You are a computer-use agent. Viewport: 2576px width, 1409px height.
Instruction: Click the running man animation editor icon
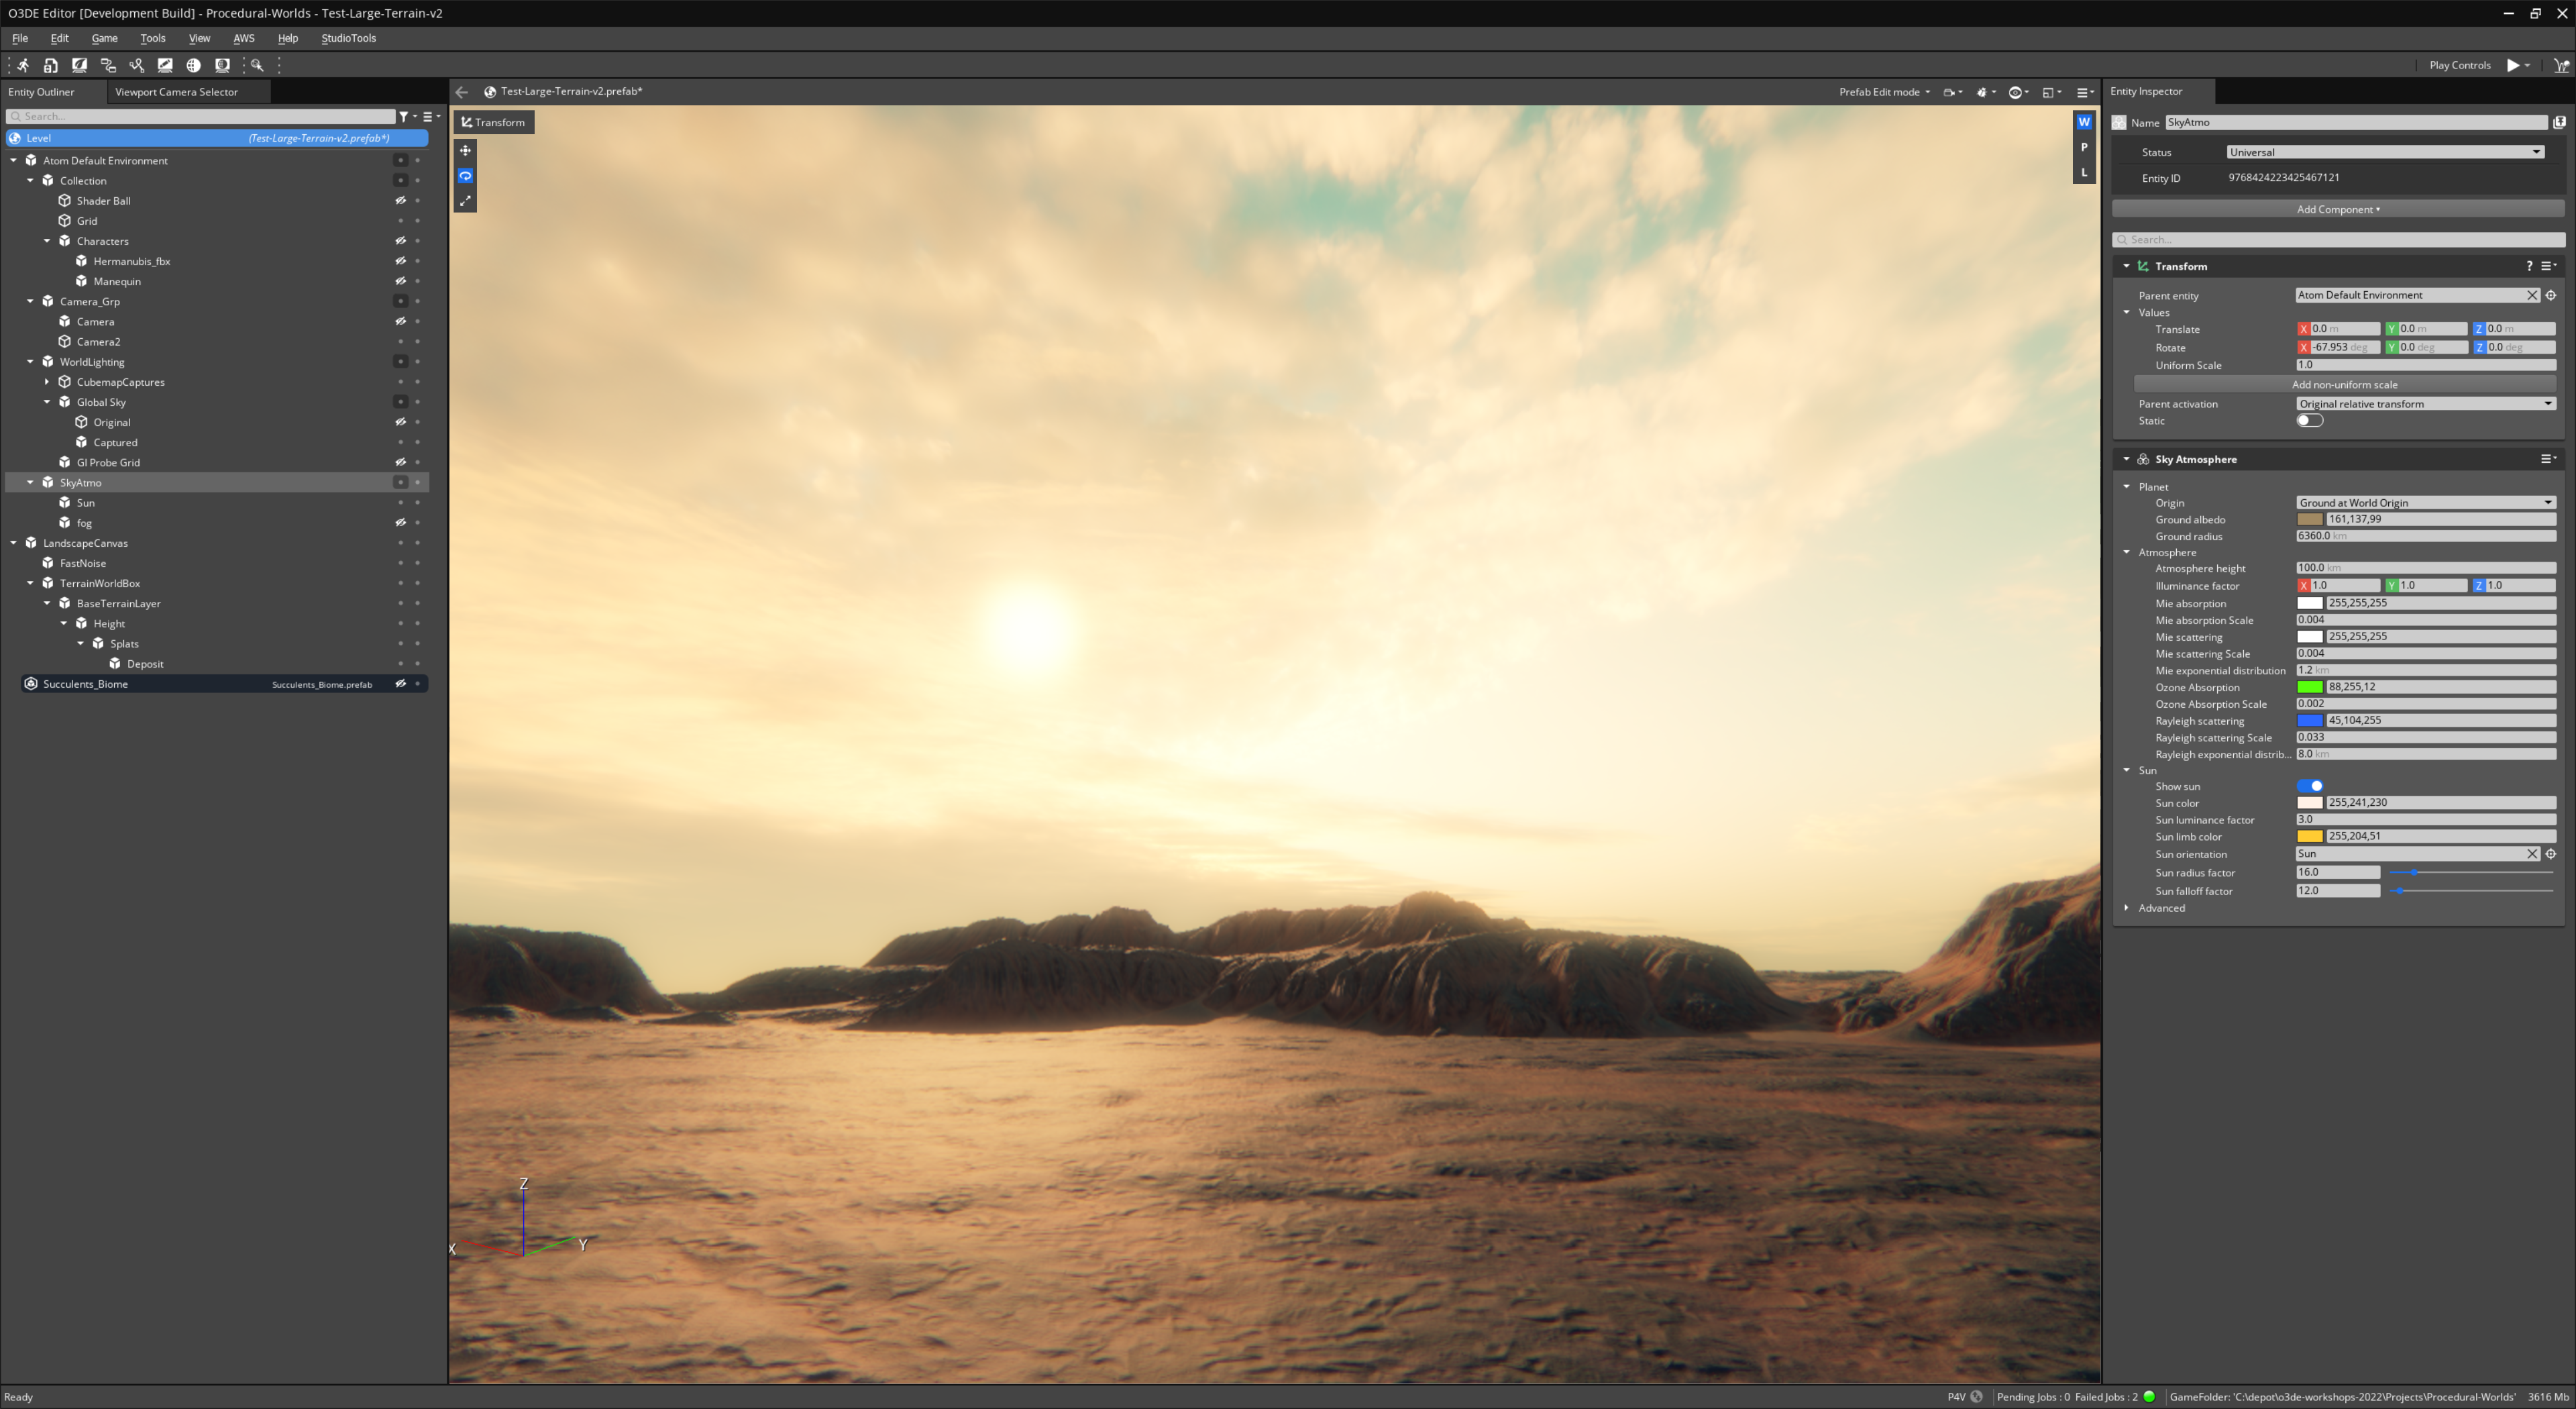pos(22,65)
